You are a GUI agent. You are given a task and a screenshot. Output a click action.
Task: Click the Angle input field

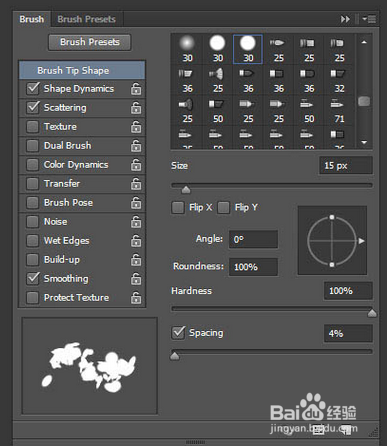pyautogui.click(x=253, y=239)
